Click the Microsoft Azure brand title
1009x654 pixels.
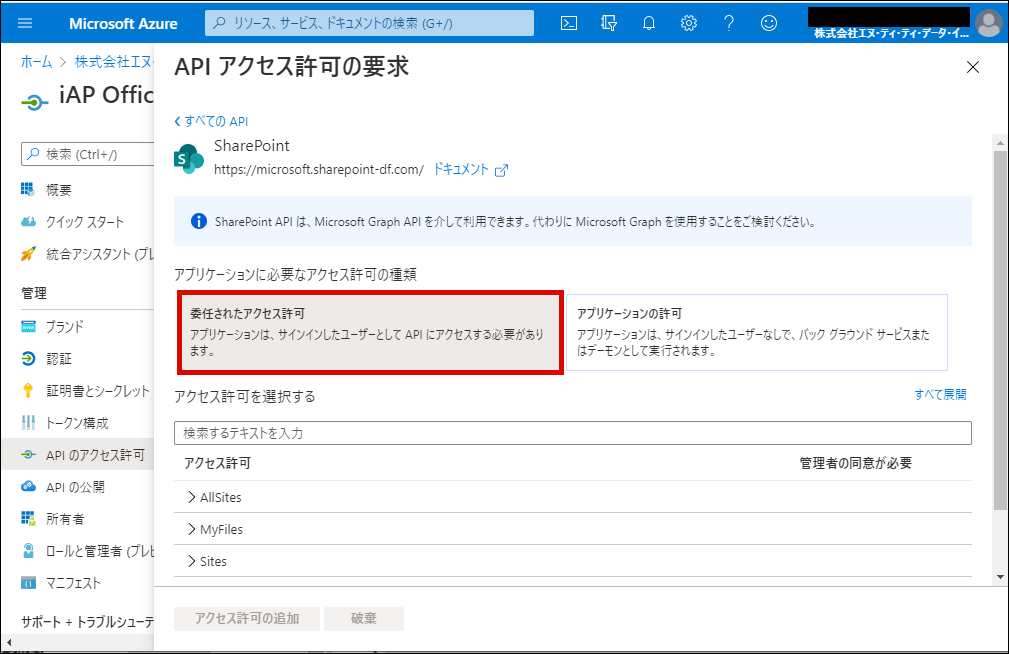tap(123, 24)
